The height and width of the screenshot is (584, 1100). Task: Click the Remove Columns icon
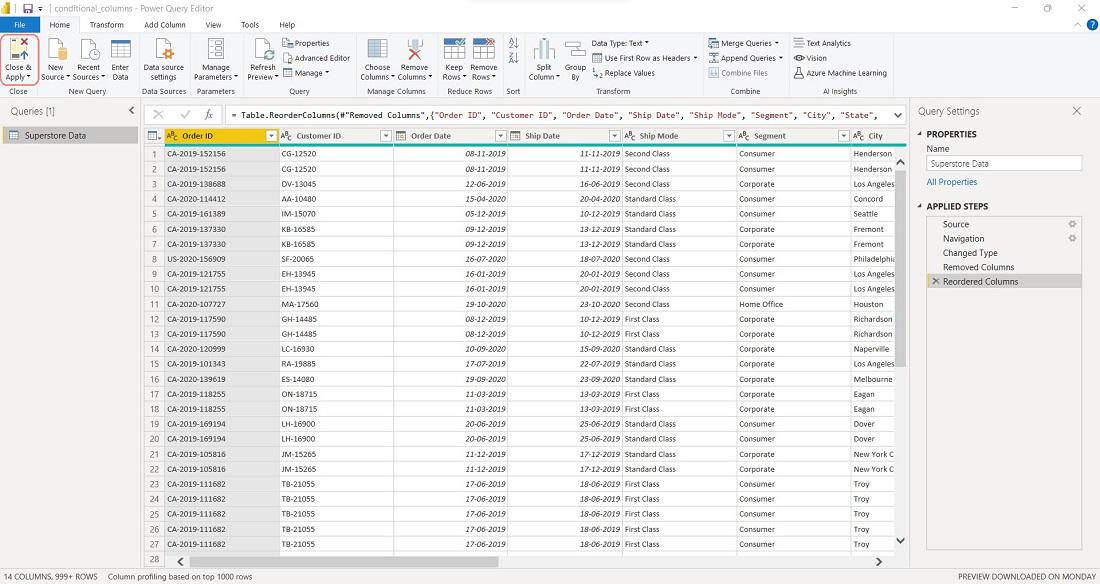tap(415, 50)
